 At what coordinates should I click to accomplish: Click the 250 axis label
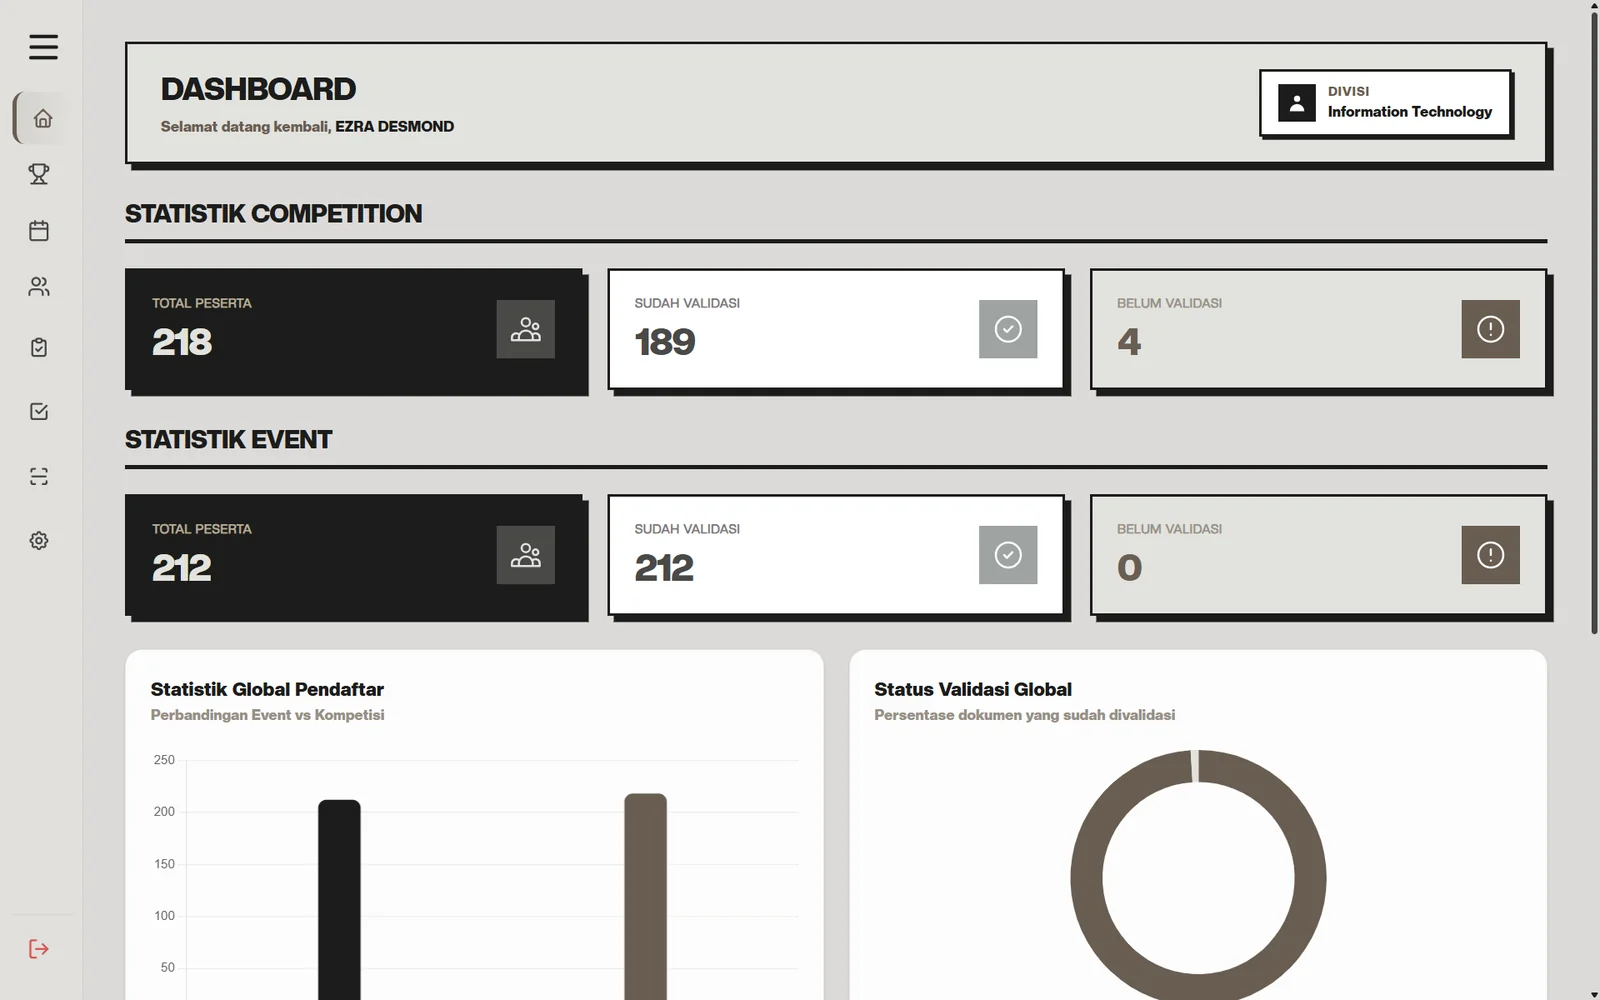(x=164, y=760)
